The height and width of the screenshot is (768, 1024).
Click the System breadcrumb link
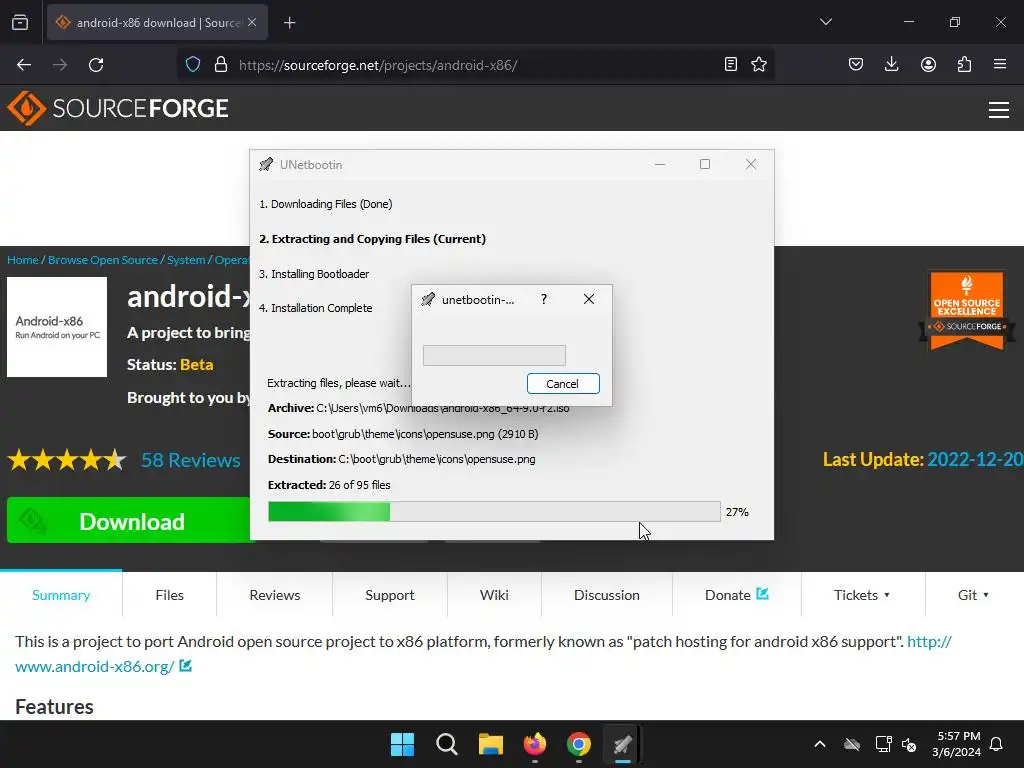[x=186, y=260]
